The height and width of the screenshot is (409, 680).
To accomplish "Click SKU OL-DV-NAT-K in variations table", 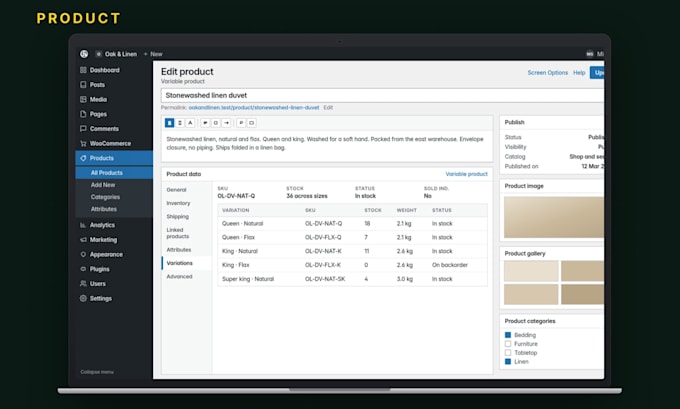I will coord(323,252).
